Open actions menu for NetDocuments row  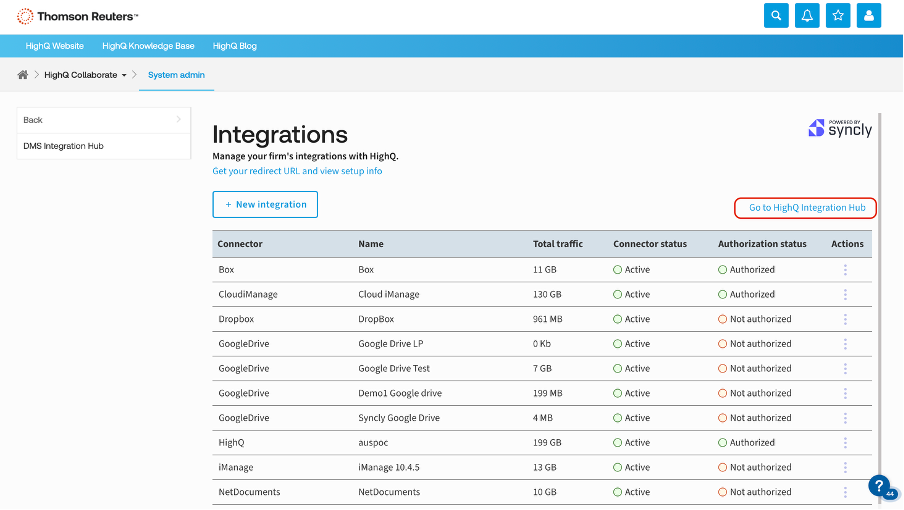pyautogui.click(x=845, y=493)
